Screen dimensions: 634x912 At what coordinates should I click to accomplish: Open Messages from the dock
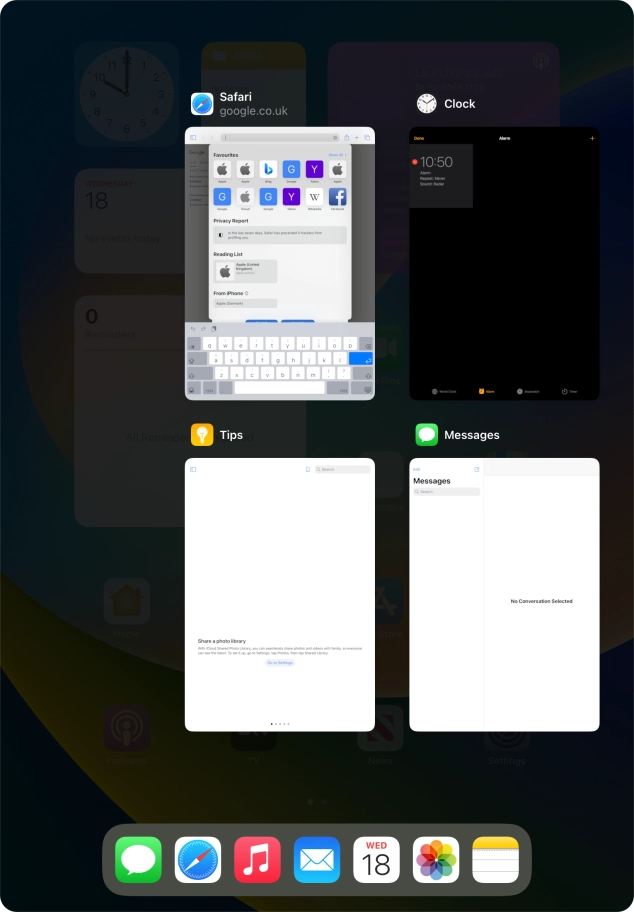[138, 860]
